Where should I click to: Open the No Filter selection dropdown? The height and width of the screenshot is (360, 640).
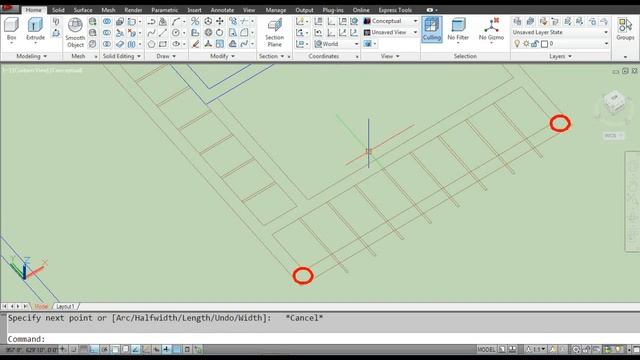point(458,30)
